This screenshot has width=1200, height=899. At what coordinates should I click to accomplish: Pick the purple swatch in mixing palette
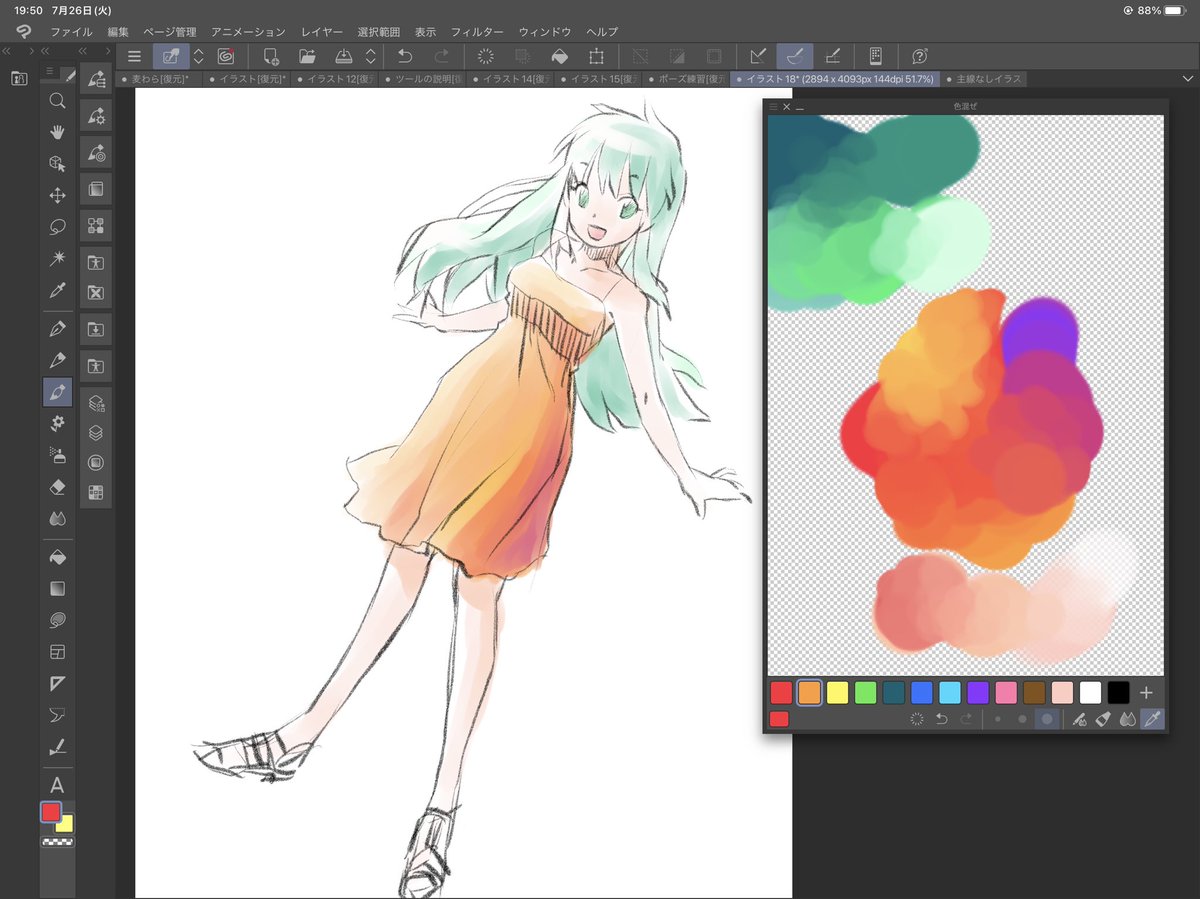978,692
